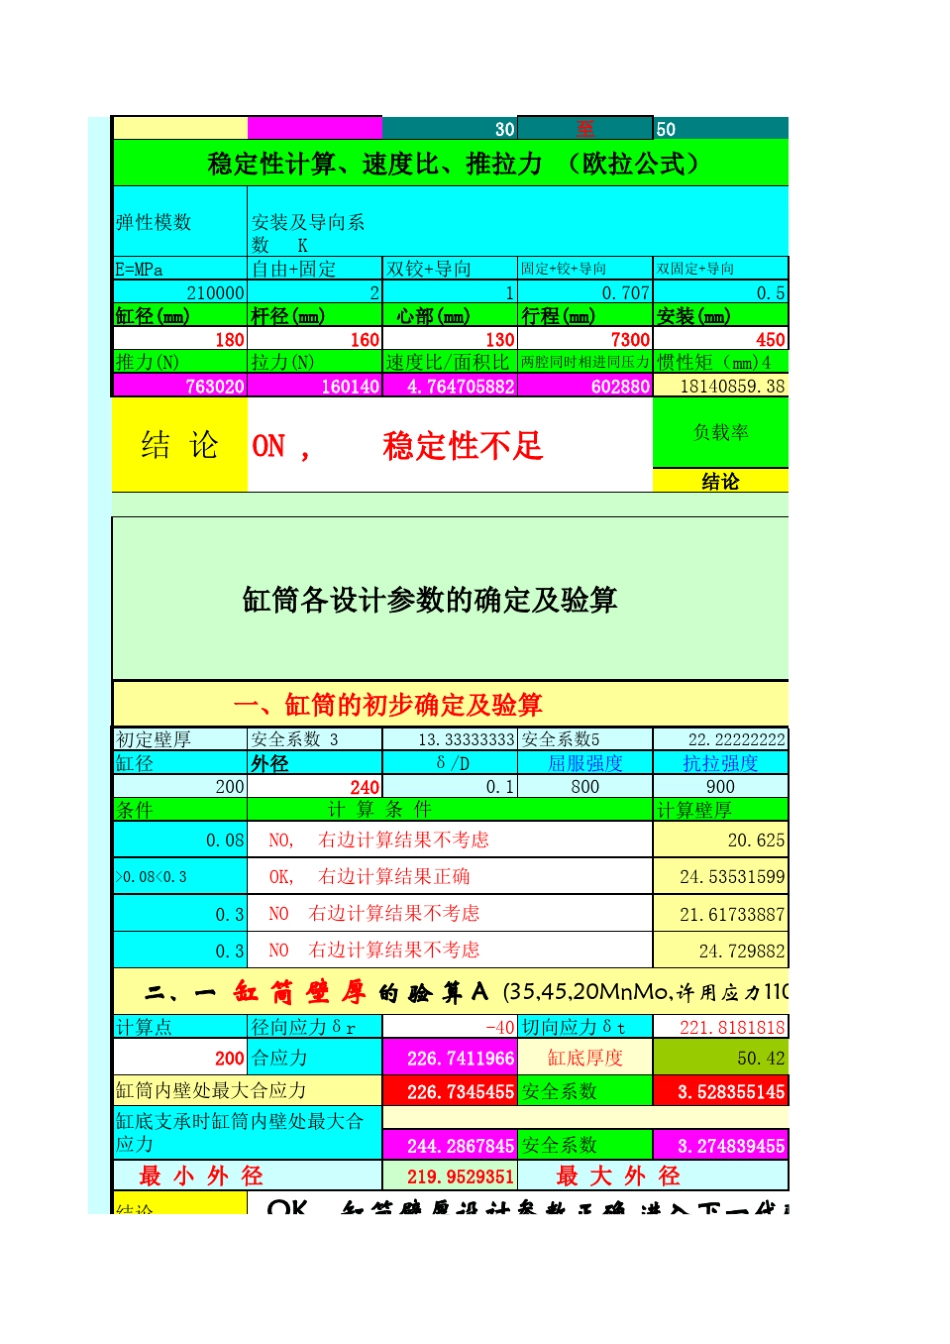The width and height of the screenshot is (950, 1344).
Task: Select rod diameter cell value 160
Action: pos(315,339)
